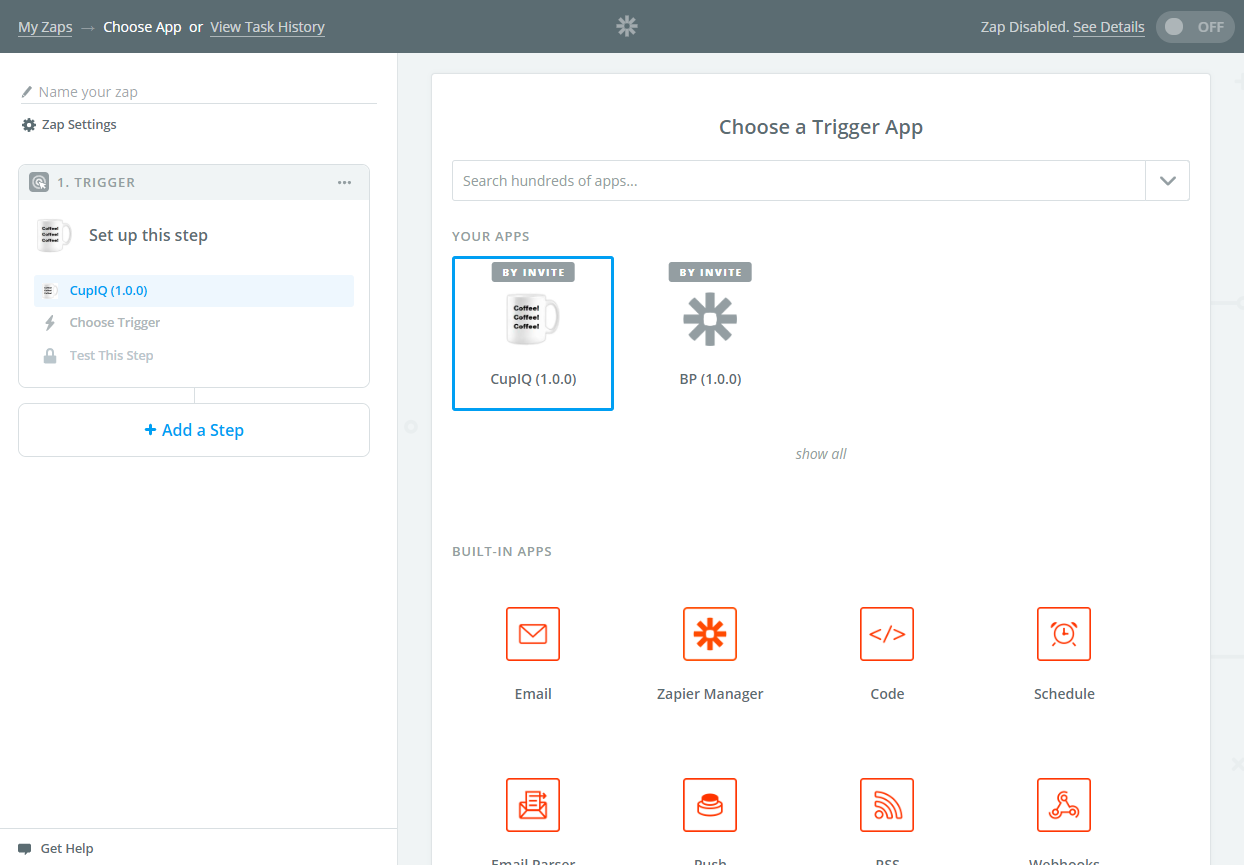Click the Zapier logo in header
Viewport: 1244px width, 865px height.
pos(627,27)
